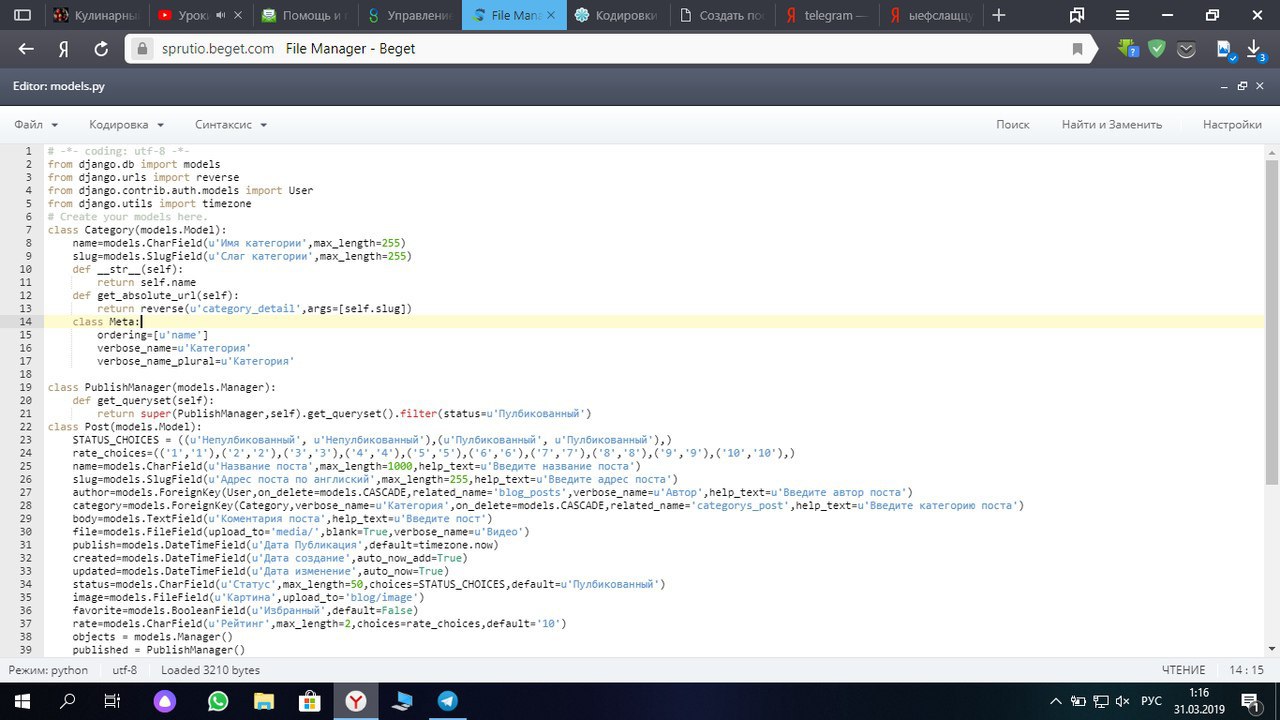Show hidden system tray icons
Image resolution: width=1280 pixels, height=720 pixels.
(x=1056, y=700)
